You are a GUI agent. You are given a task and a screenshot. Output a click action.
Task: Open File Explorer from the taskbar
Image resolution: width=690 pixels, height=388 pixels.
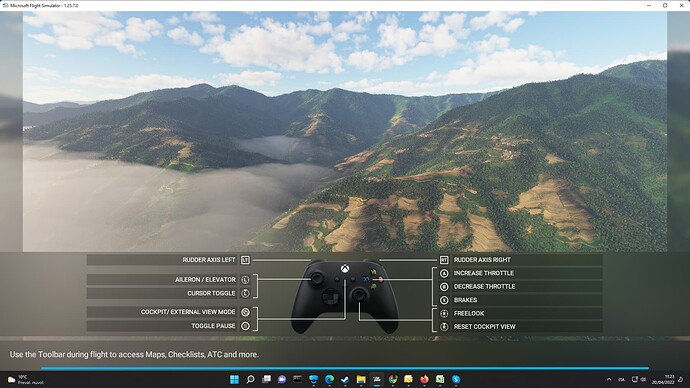coord(361,379)
